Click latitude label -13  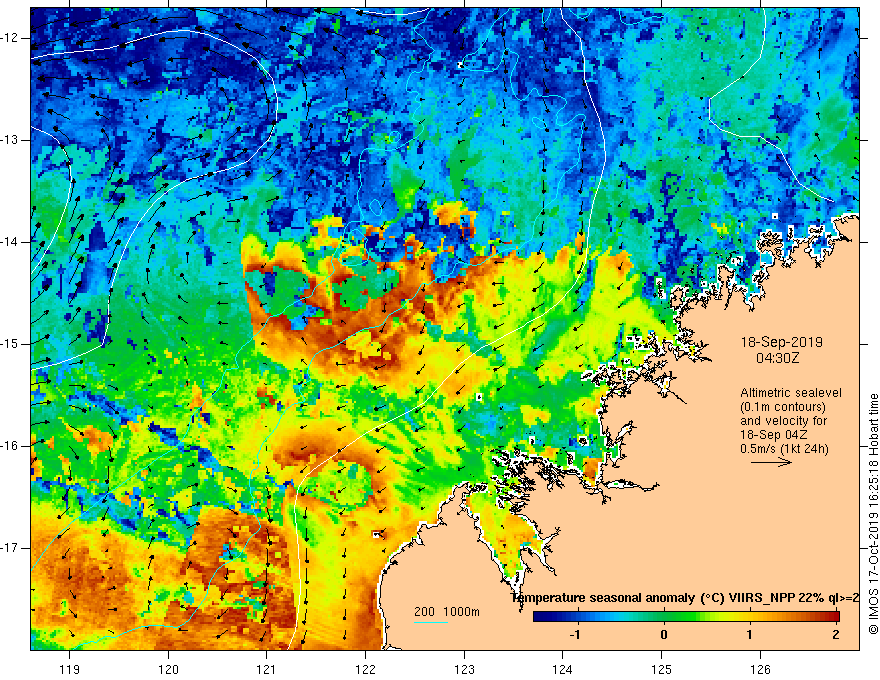10,140
